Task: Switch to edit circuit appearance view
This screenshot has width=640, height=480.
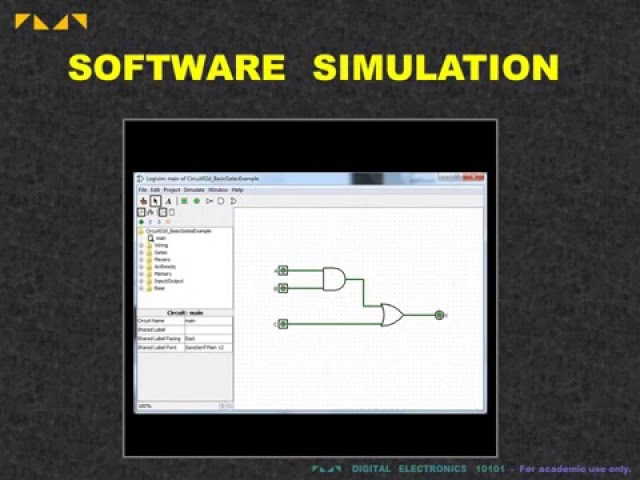Action: 172,212
